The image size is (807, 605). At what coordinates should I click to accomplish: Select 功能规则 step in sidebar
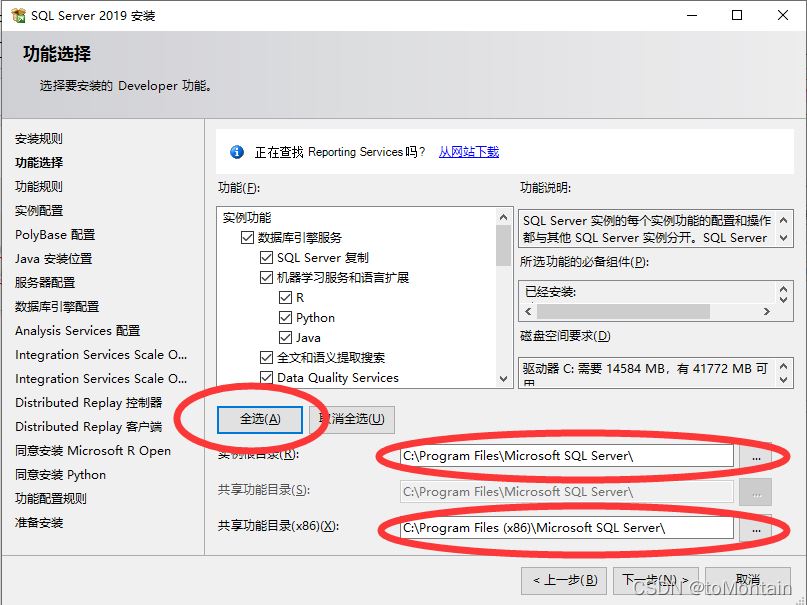coord(39,187)
